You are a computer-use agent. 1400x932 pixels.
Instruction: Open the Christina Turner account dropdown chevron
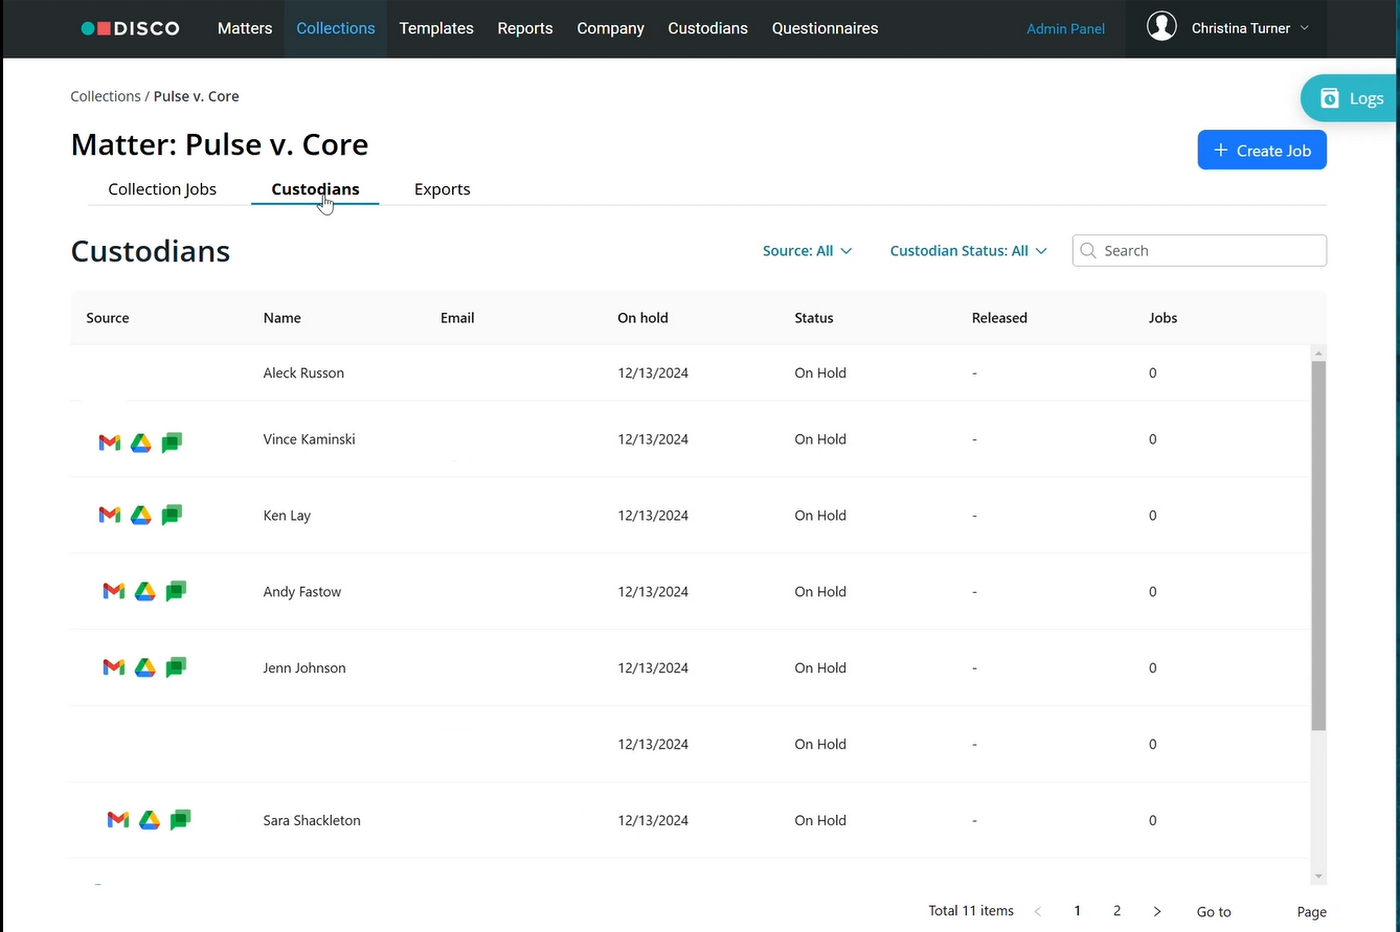[x=1304, y=28]
